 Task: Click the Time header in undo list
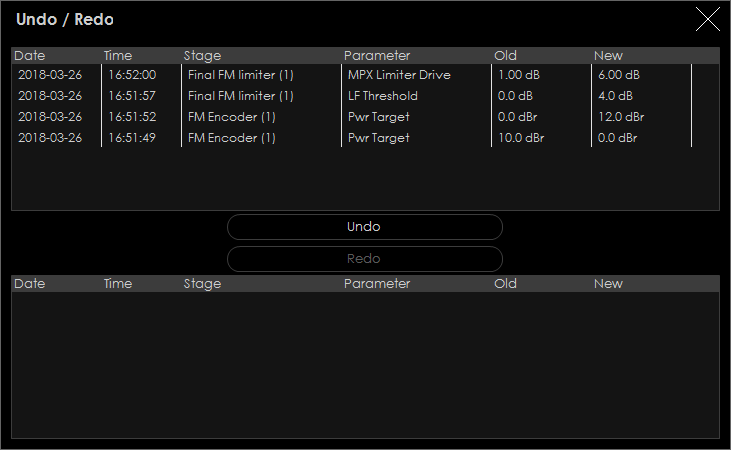(x=118, y=56)
